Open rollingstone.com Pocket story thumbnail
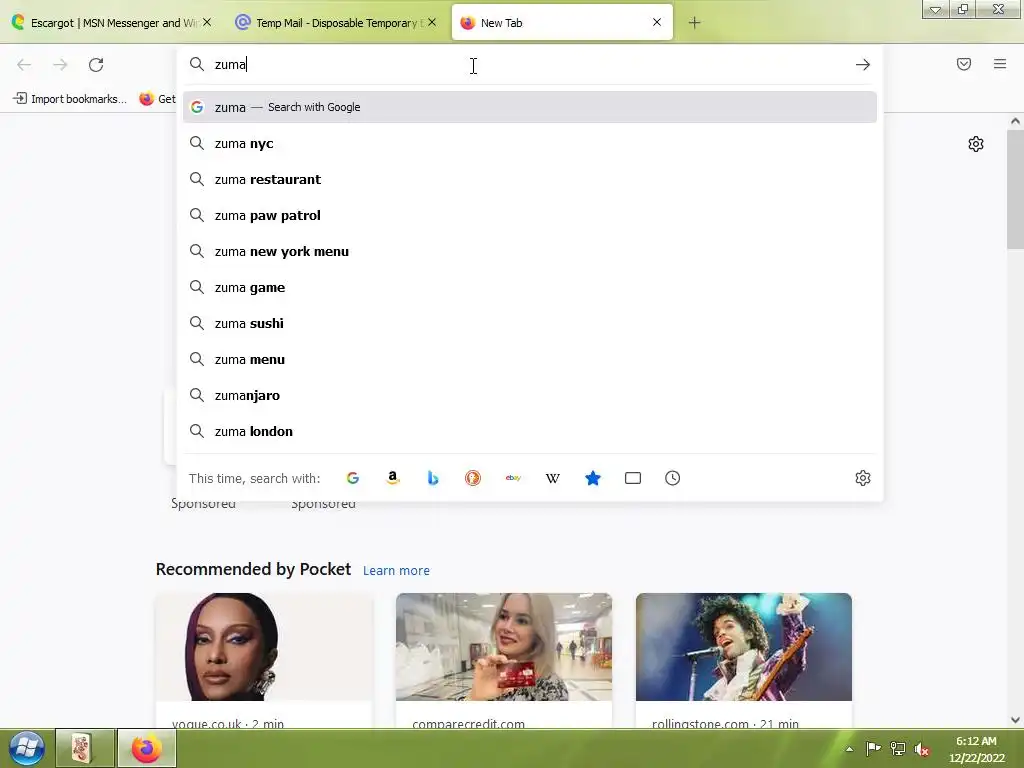This screenshot has height=768, width=1024. tap(744, 647)
